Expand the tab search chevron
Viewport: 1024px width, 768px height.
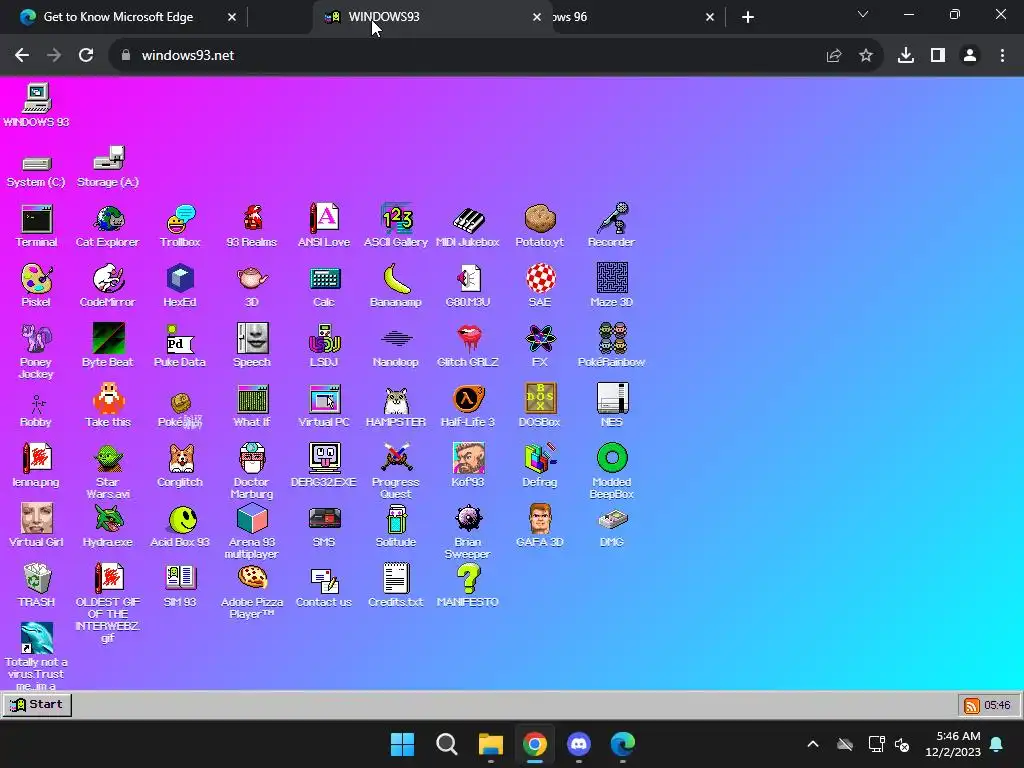(863, 14)
